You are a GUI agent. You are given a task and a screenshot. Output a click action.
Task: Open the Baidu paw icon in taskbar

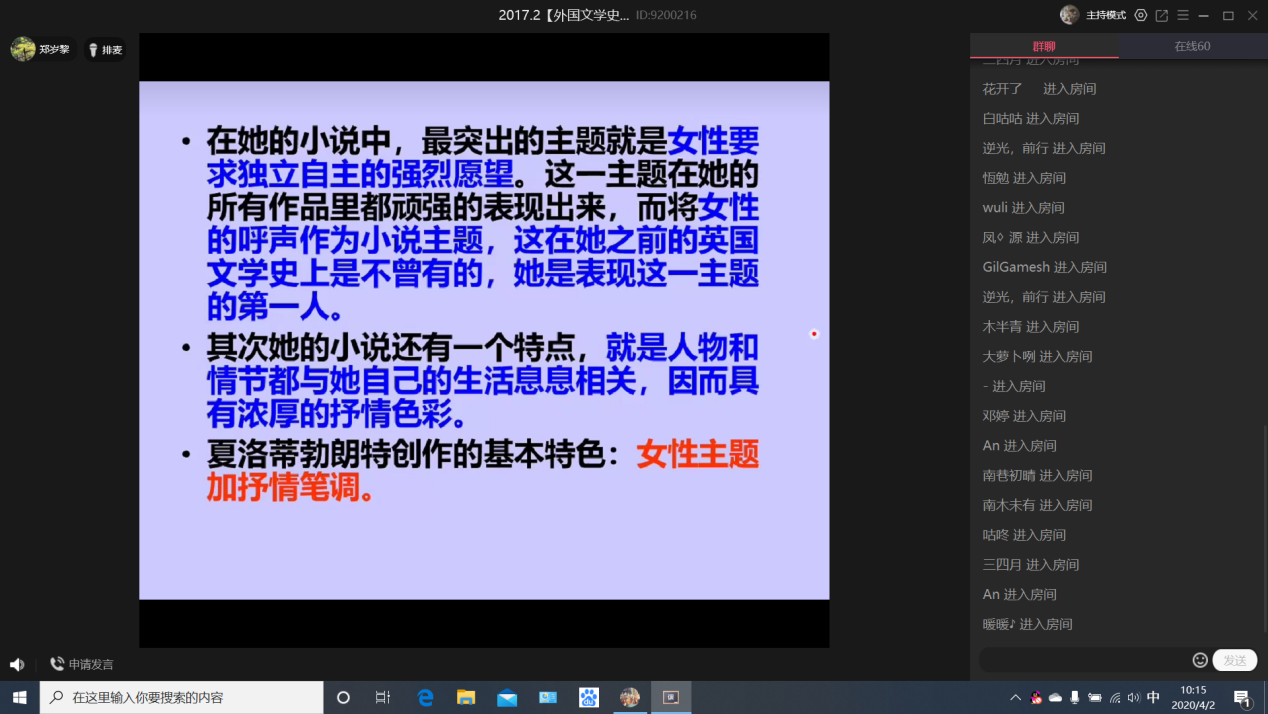pyautogui.click(x=589, y=697)
